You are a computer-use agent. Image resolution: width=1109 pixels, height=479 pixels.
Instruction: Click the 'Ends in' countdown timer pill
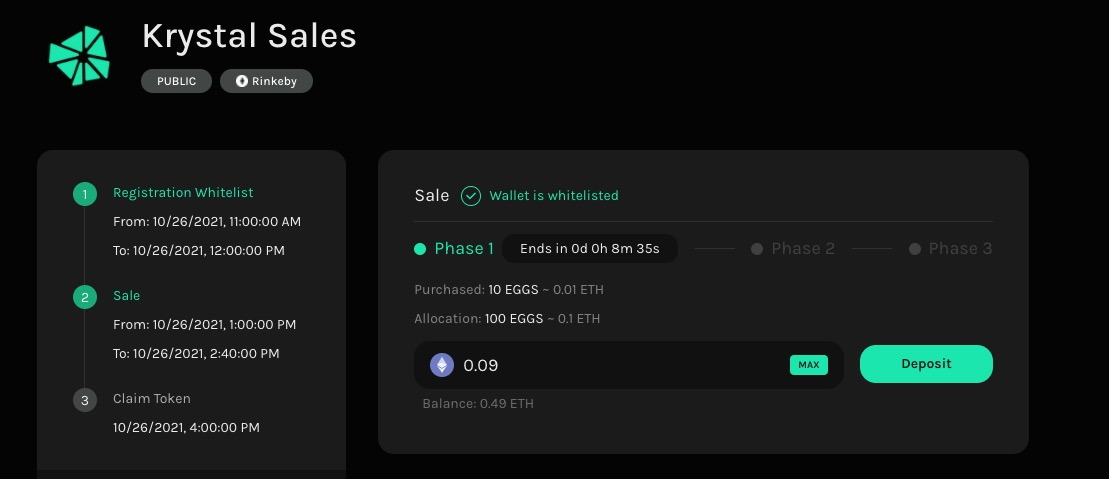[590, 249]
